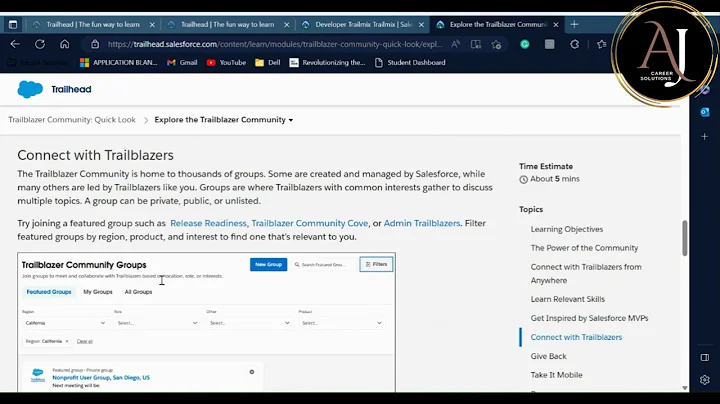
Task: Reload the page with the refresh icon
Action: pyautogui.click(x=40, y=44)
